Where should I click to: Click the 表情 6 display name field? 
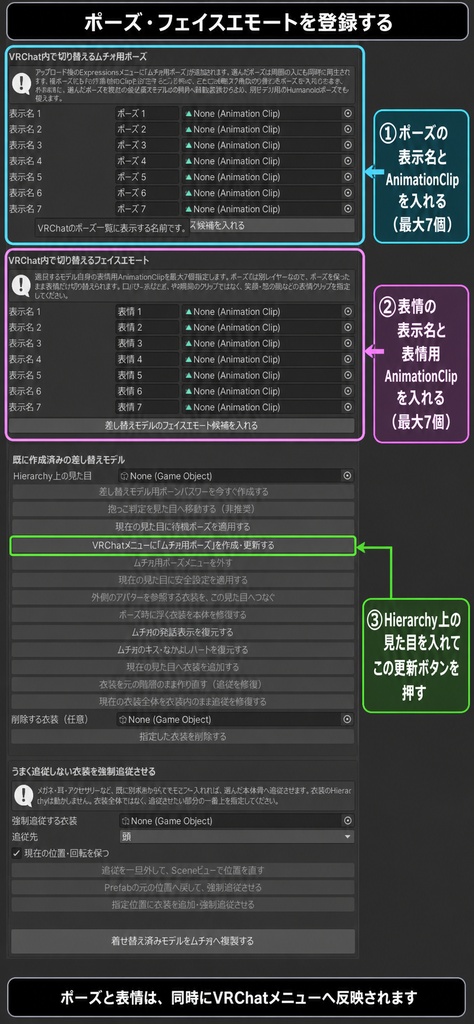pyautogui.click(x=147, y=391)
